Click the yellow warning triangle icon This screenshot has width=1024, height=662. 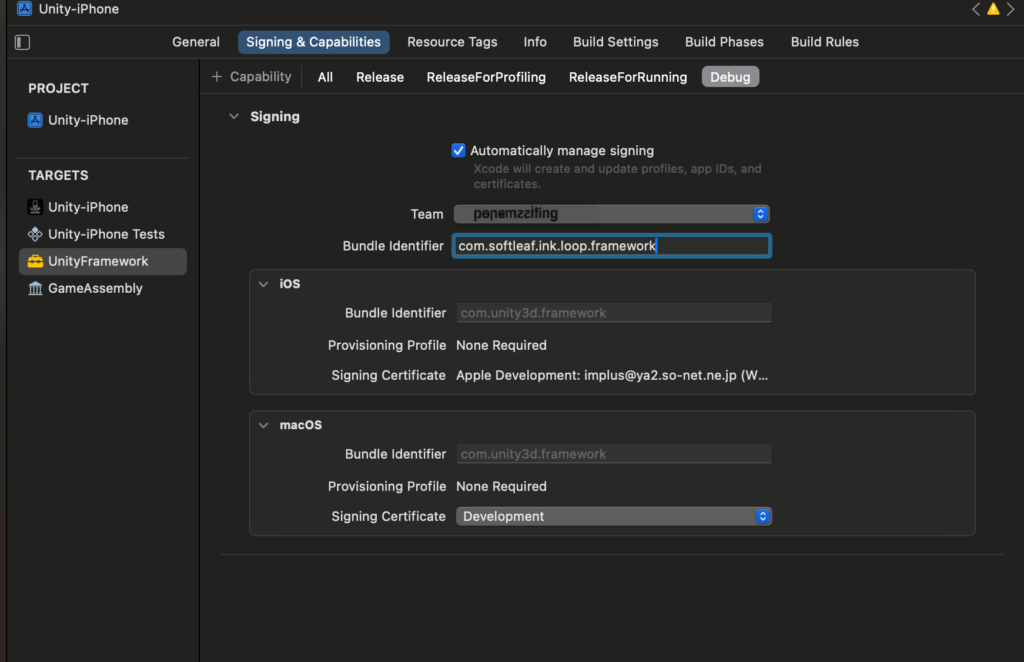pyautogui.click(x=993, y=9)
